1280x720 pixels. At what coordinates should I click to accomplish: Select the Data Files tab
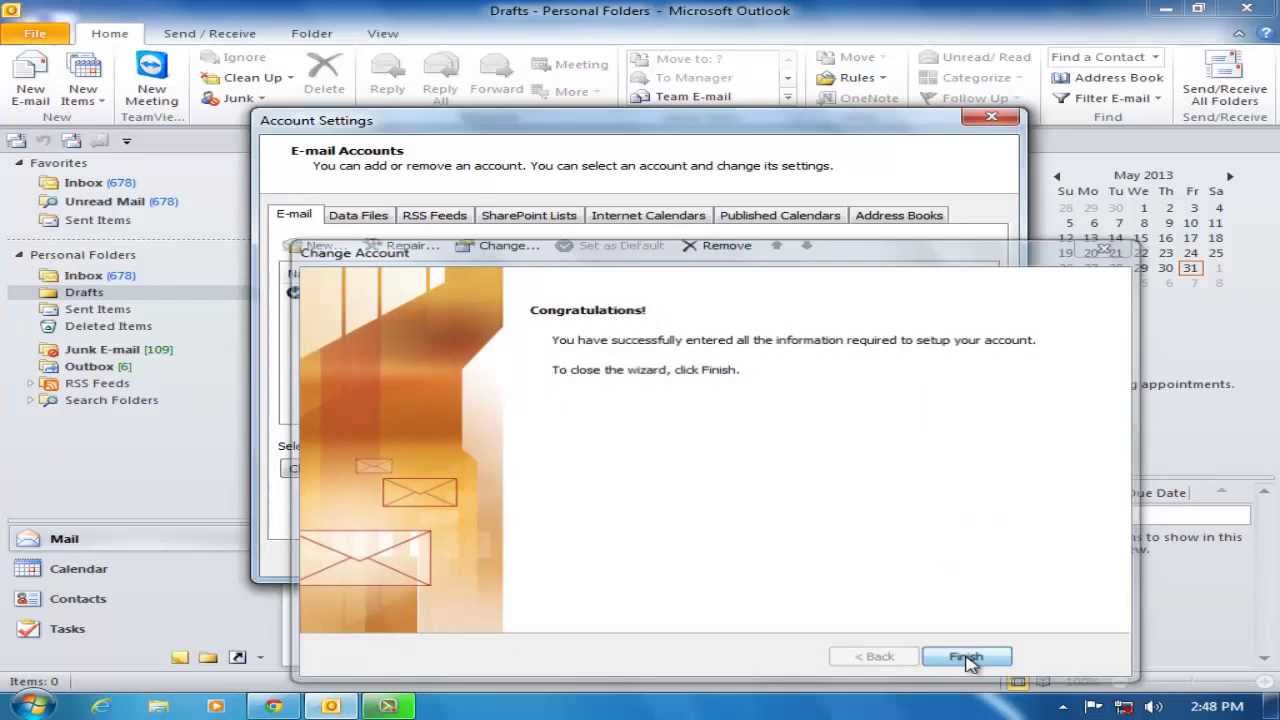coord(358,215)
